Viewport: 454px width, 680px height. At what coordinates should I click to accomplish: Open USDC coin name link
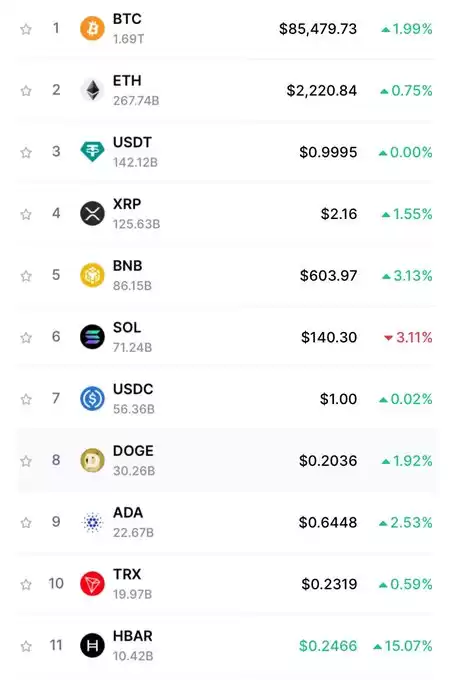(133, 389)
